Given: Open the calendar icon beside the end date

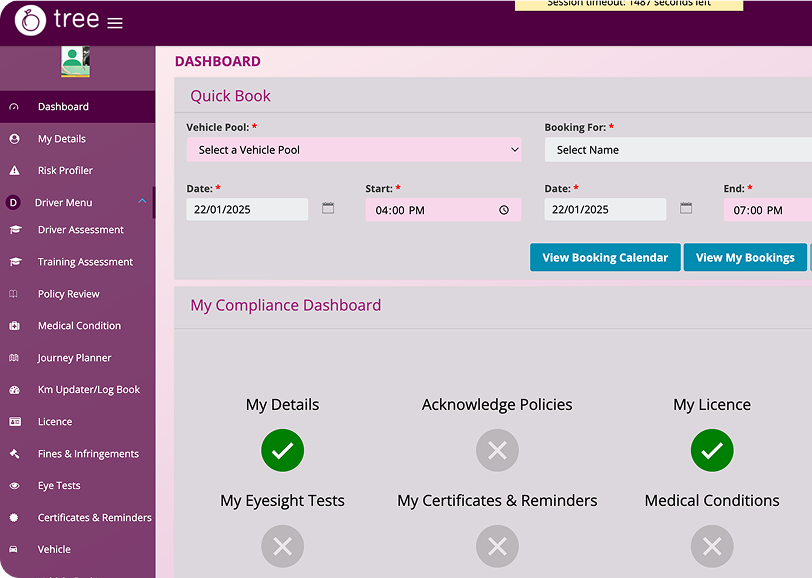Looking at the screenshot, I should point(686,208).
